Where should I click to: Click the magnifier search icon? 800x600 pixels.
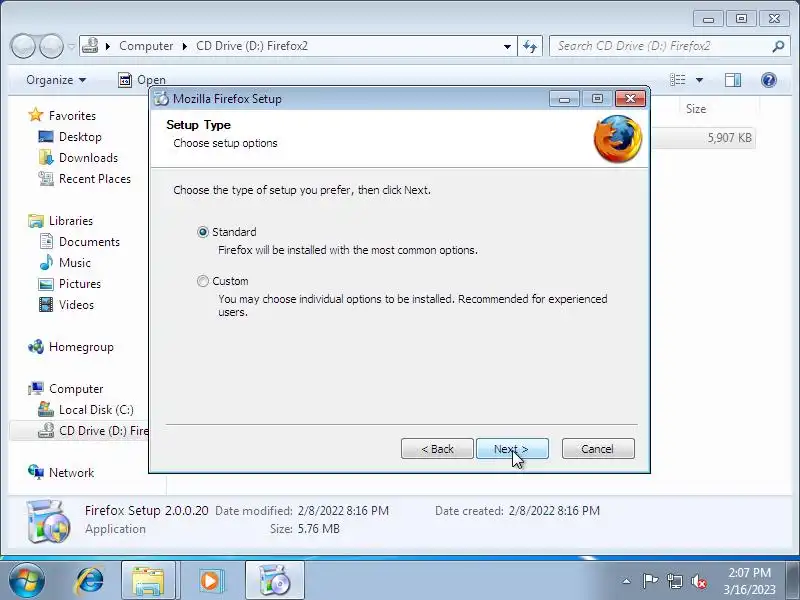coord(778,46)
